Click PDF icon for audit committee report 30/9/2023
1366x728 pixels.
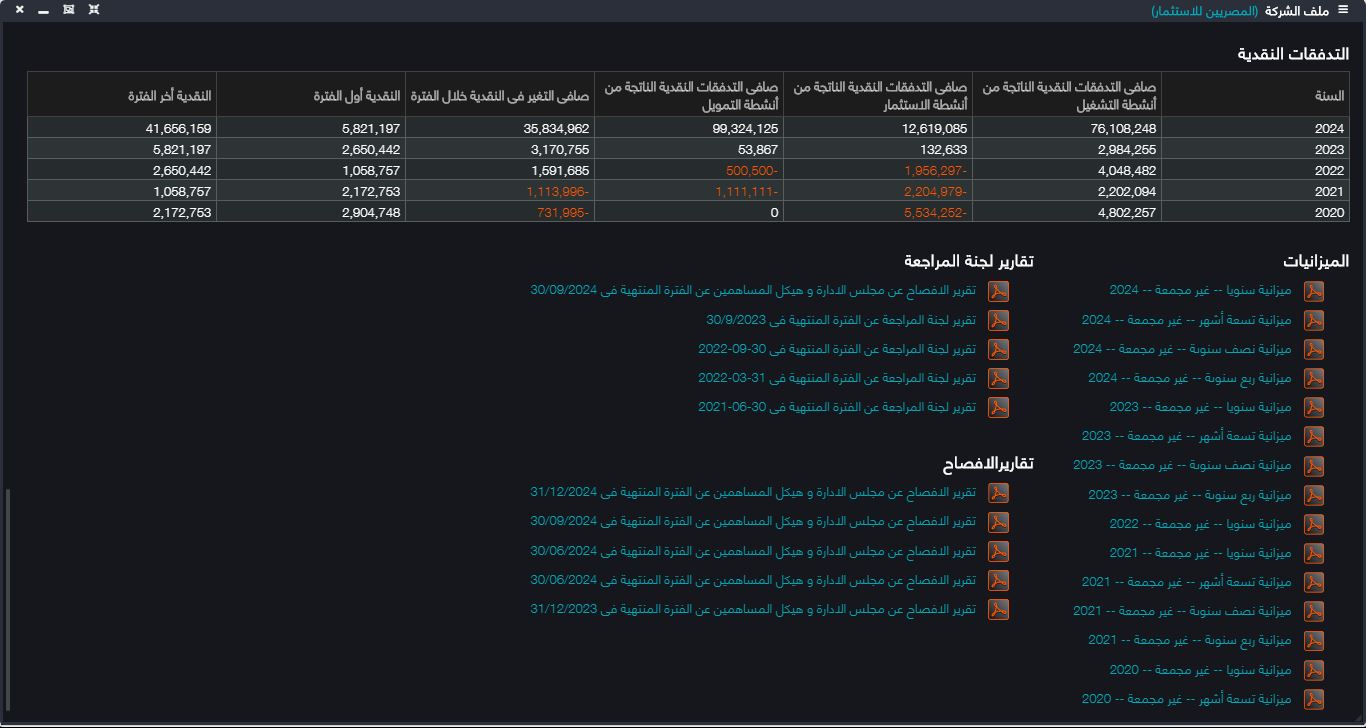point(998,320)
